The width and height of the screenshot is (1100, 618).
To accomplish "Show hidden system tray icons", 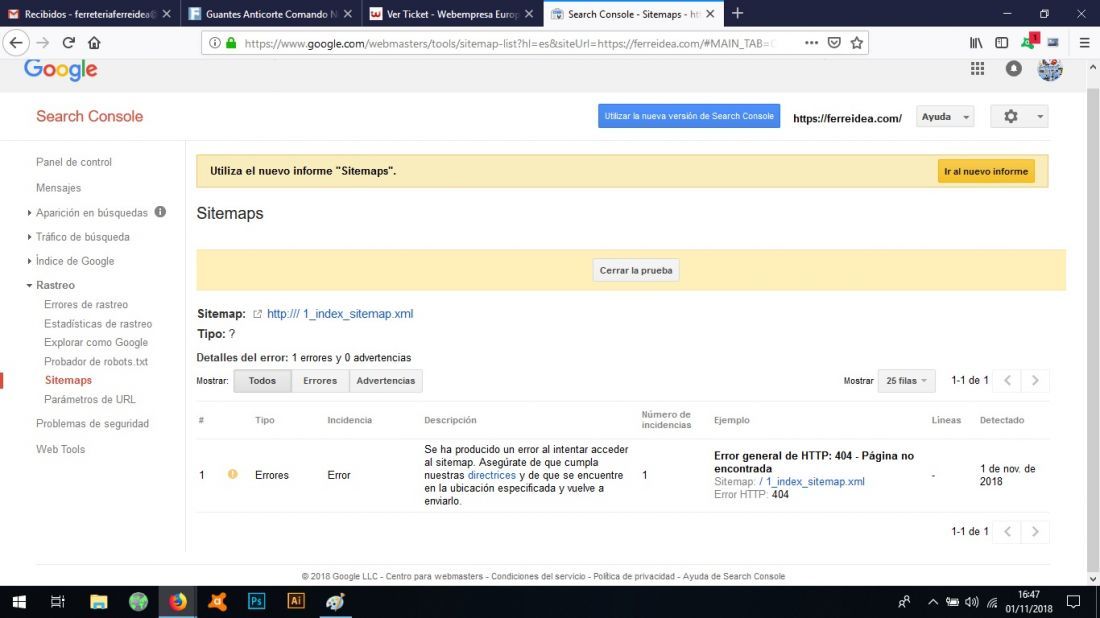I will (932, 602).
